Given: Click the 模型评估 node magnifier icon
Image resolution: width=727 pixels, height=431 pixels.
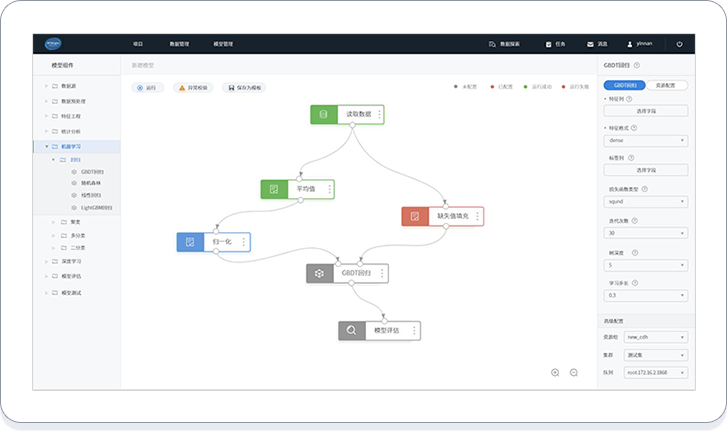Looking at the screenshot, I should [351, 330].
